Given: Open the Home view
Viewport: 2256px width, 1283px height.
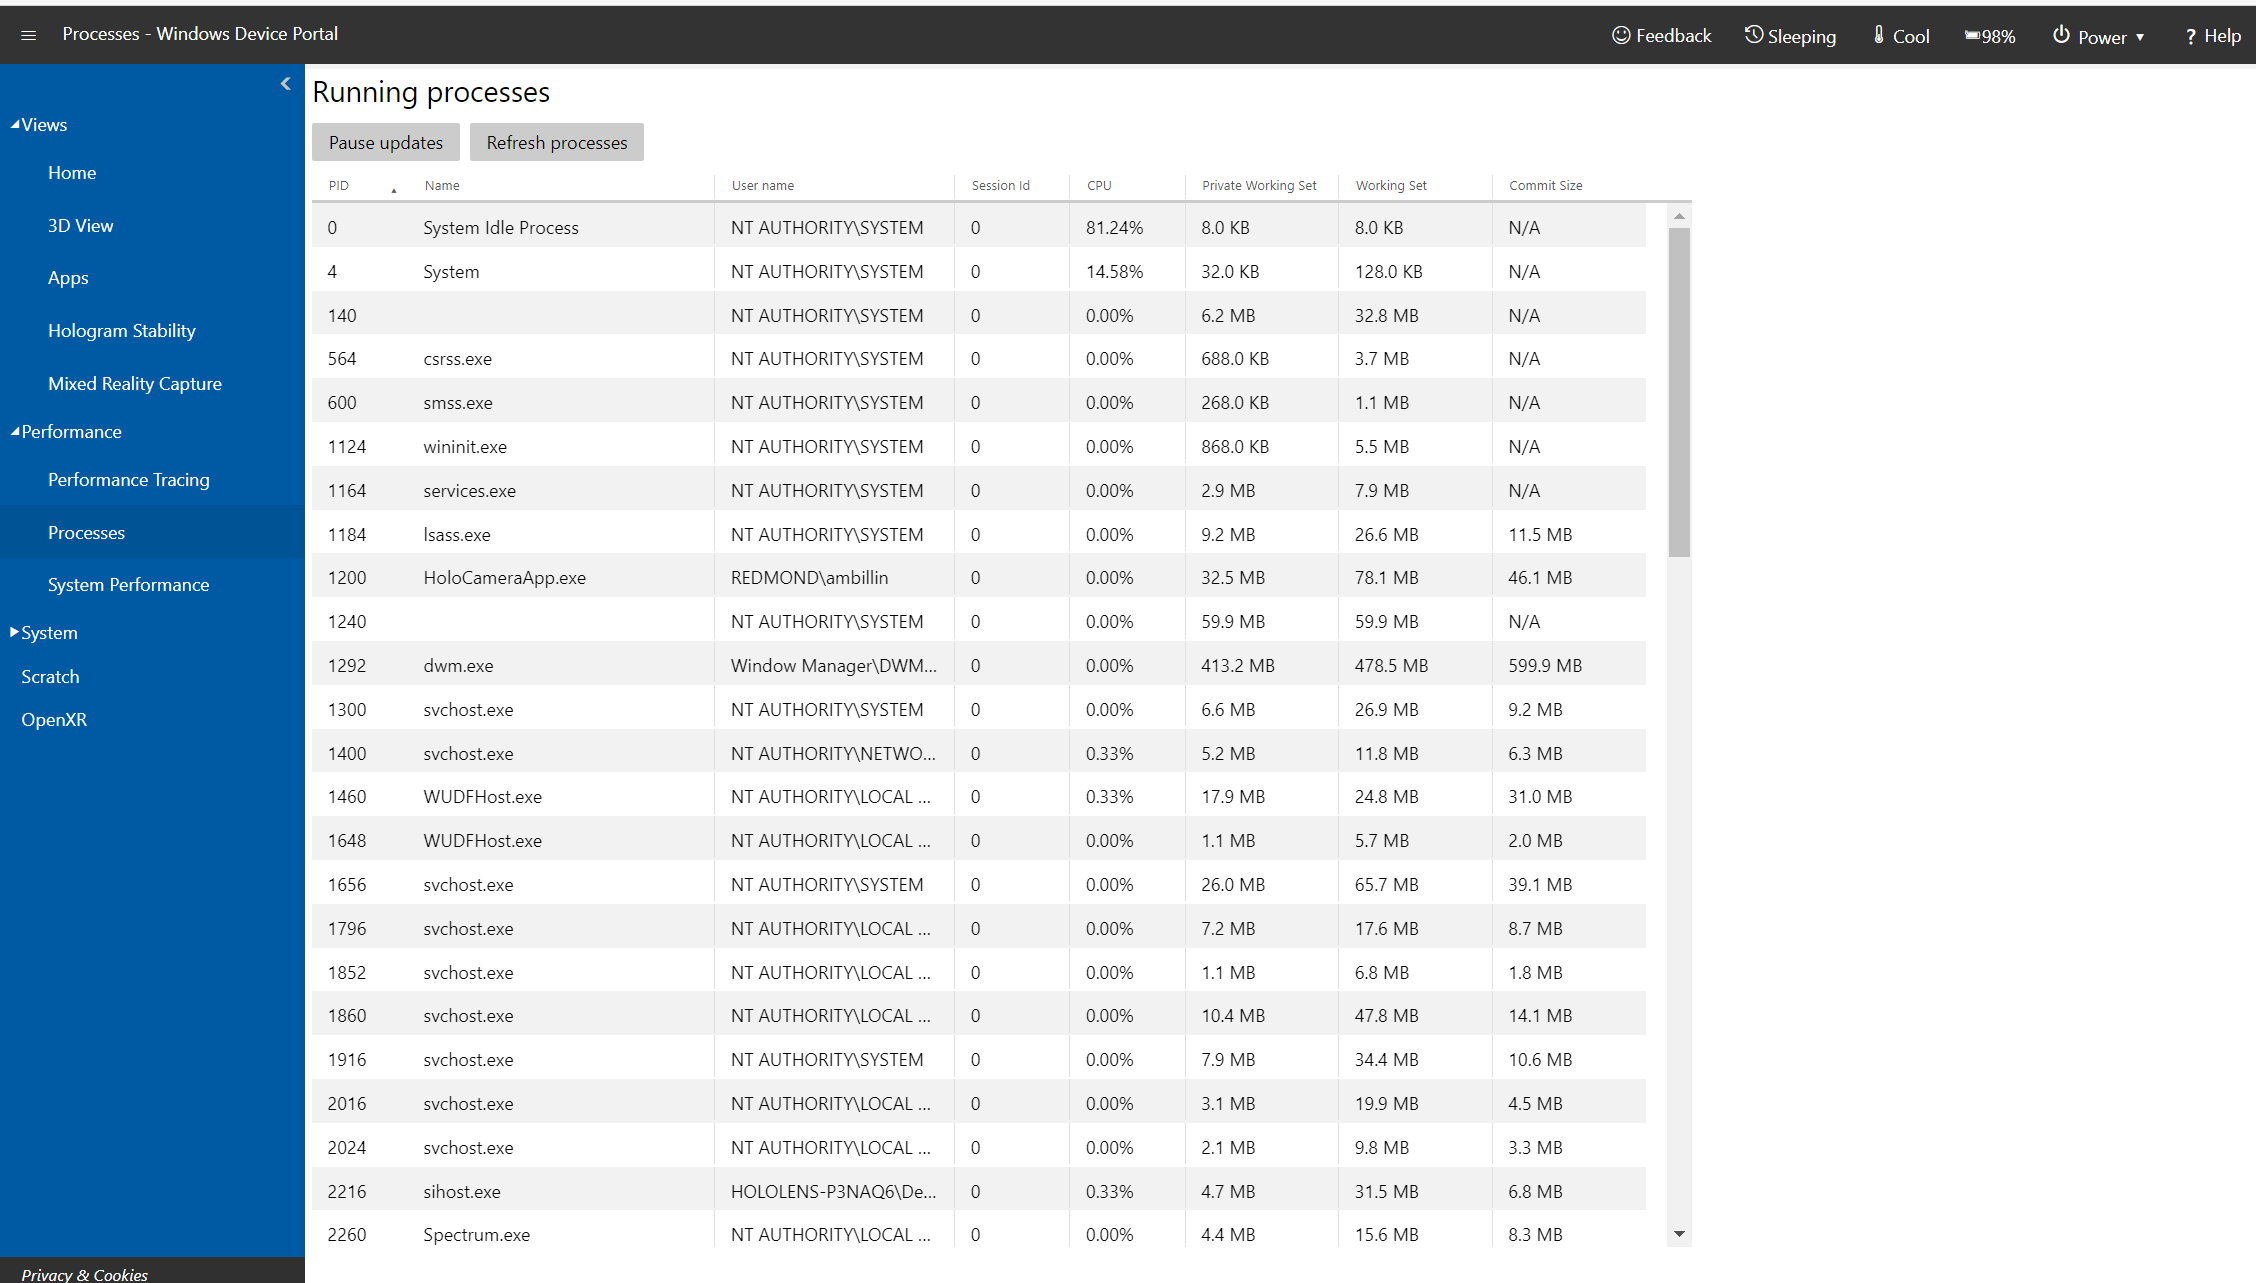Looking at the screenshot, I should [x=70, y=172].
